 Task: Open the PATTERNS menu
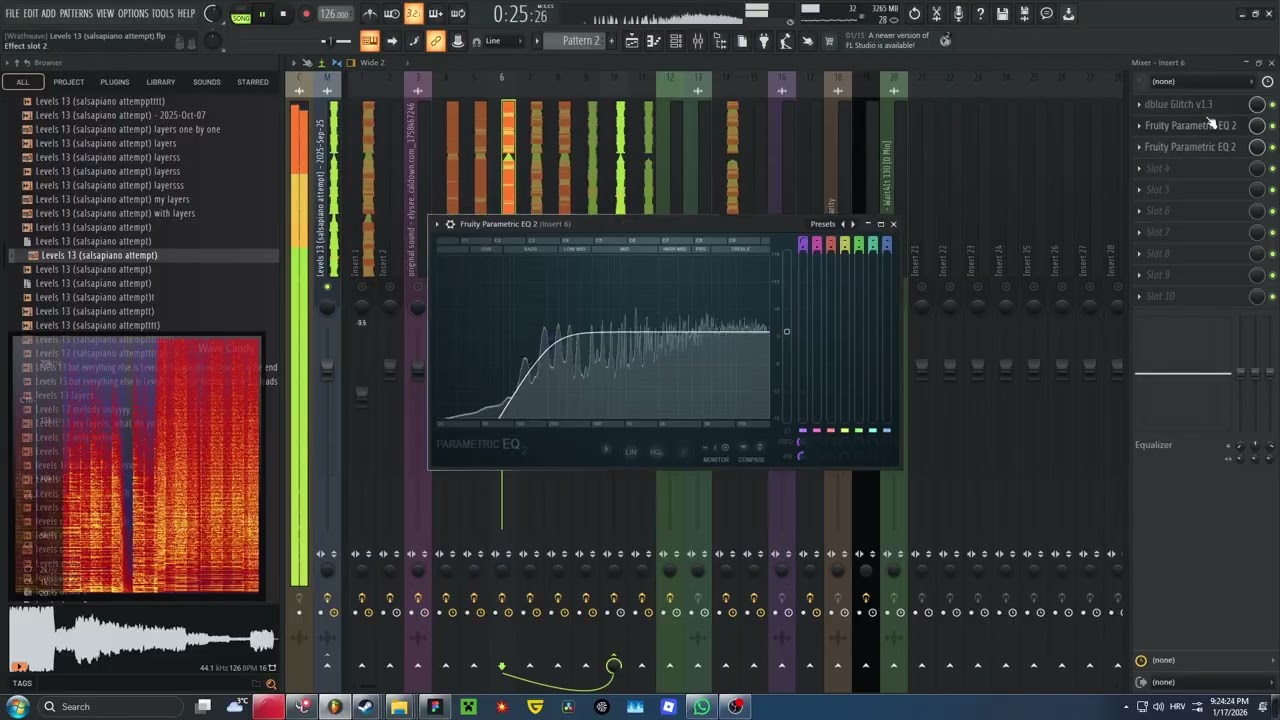[76, 13]
